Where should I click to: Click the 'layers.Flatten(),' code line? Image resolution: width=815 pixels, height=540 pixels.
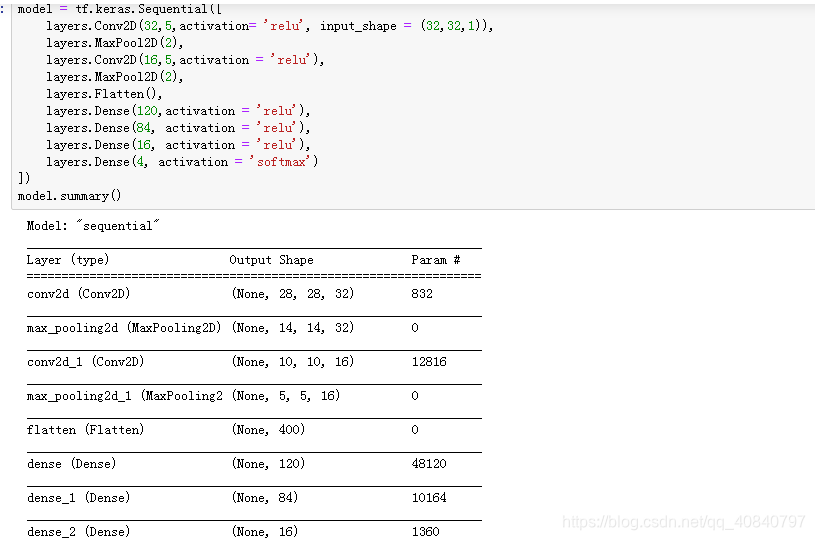coord(104,94)
